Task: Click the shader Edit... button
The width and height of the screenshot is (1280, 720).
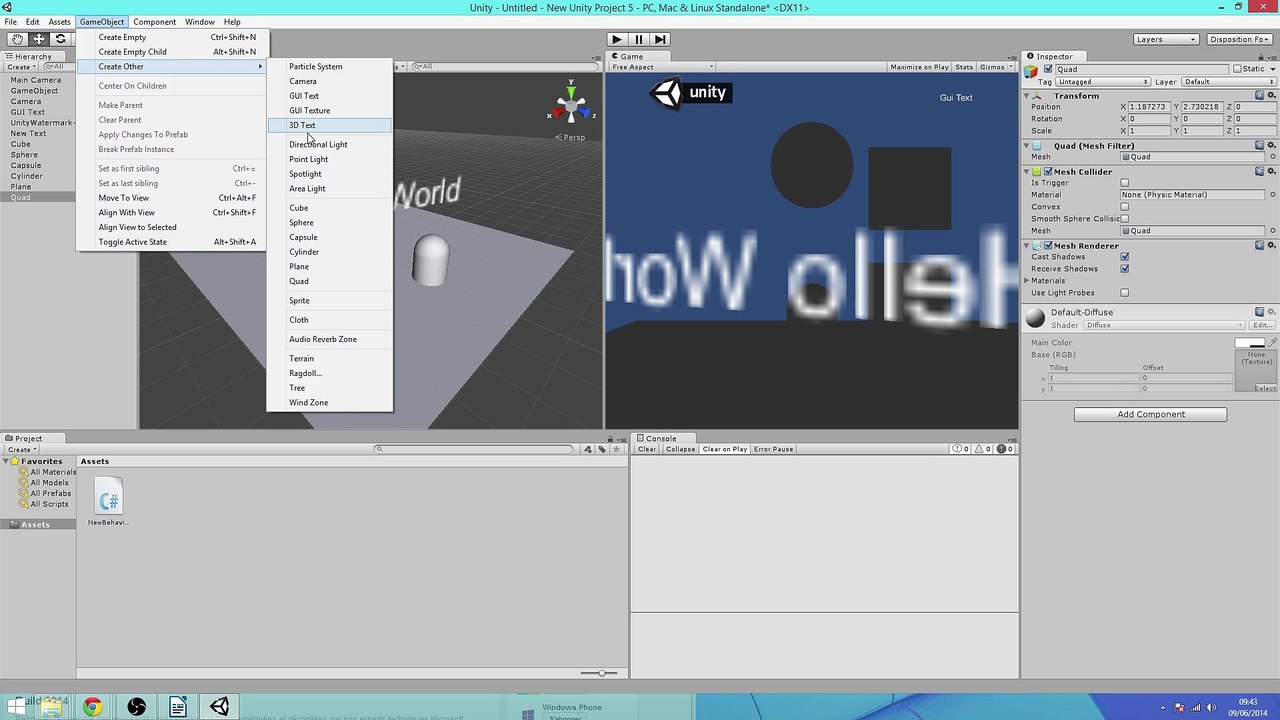Action: pos(1262,325)
